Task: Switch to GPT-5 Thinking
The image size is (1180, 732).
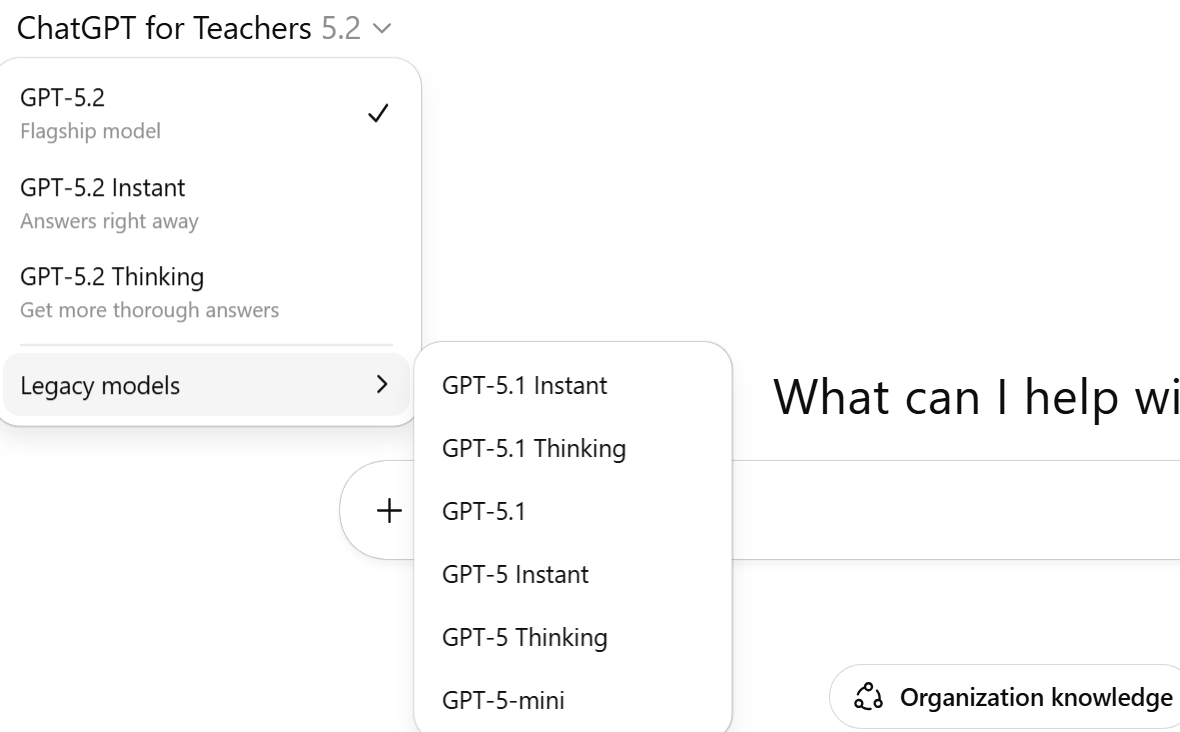Action: coord(524,638)
